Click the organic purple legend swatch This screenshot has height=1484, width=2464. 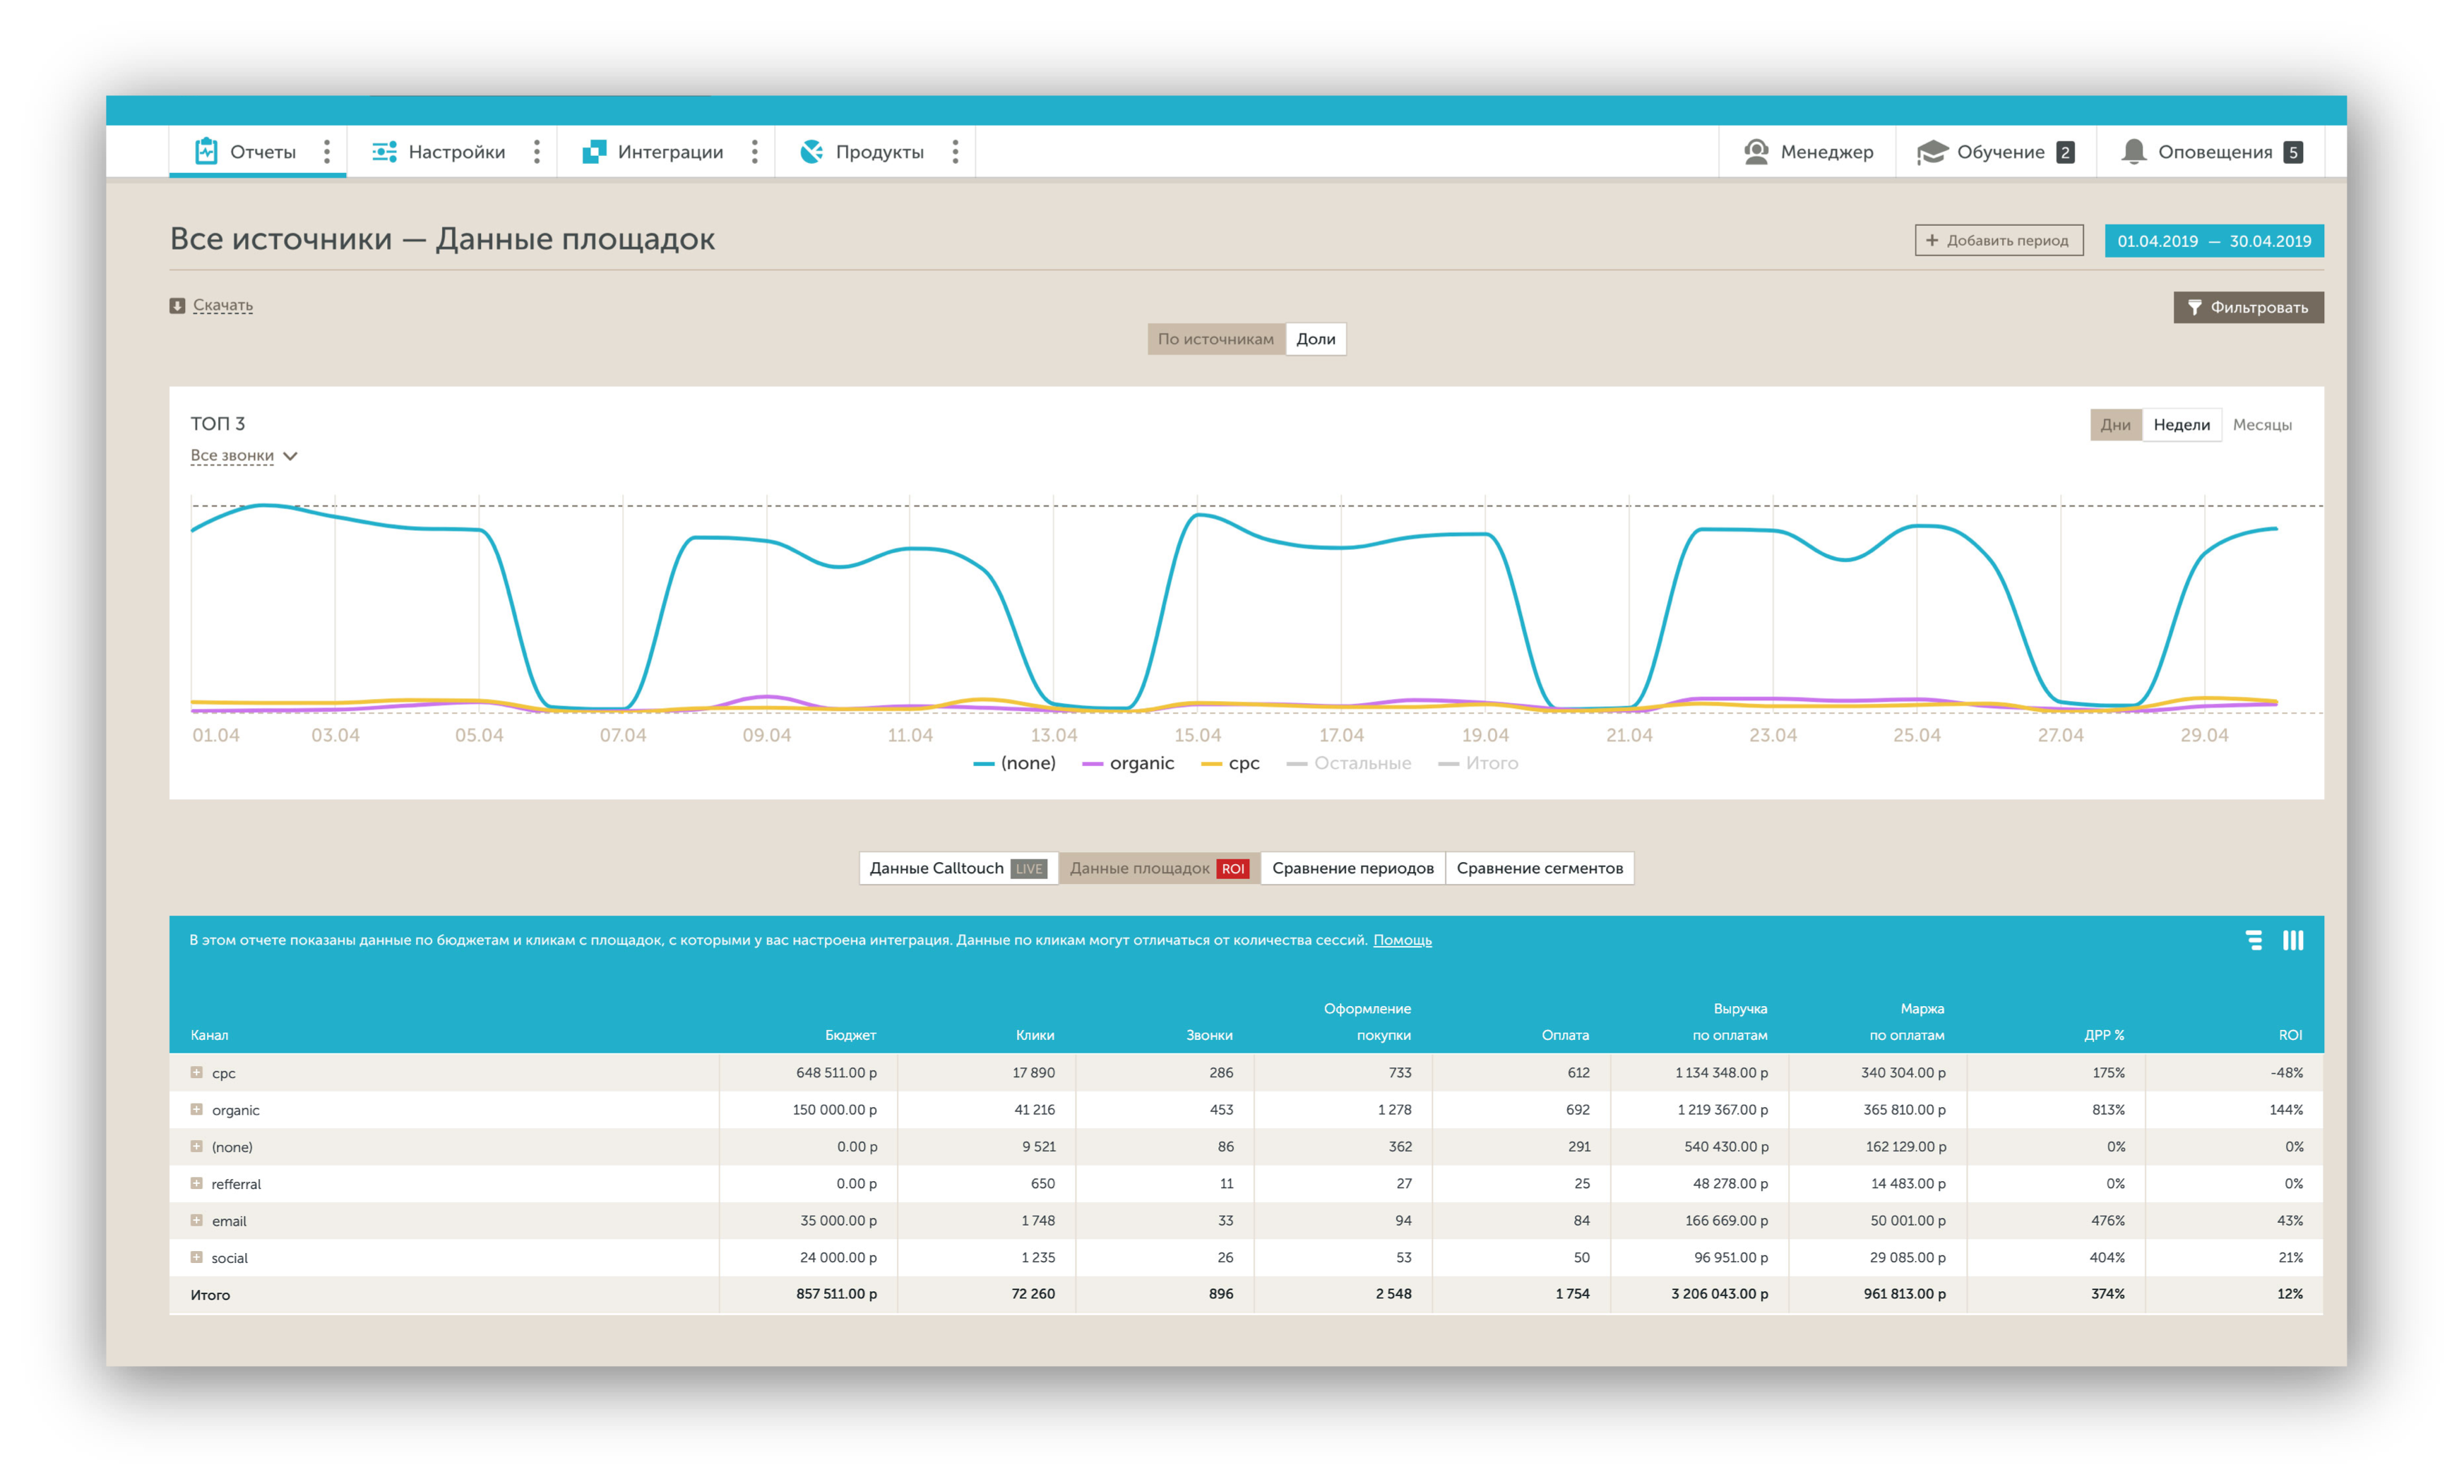coord(1092,764)
